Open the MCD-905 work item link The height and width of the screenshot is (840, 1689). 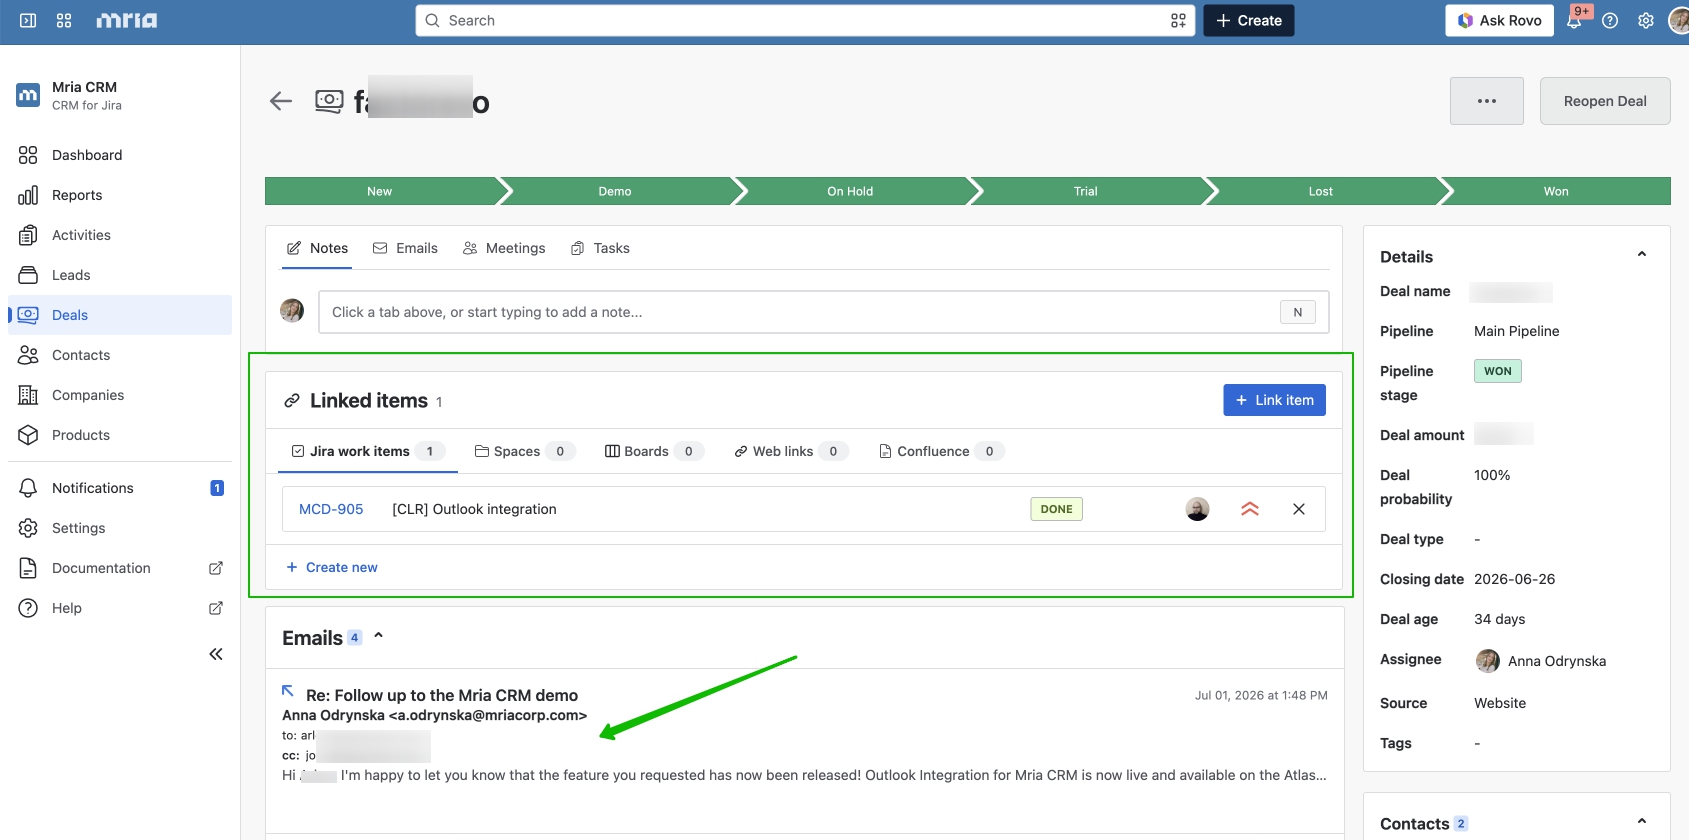point(331,509)
